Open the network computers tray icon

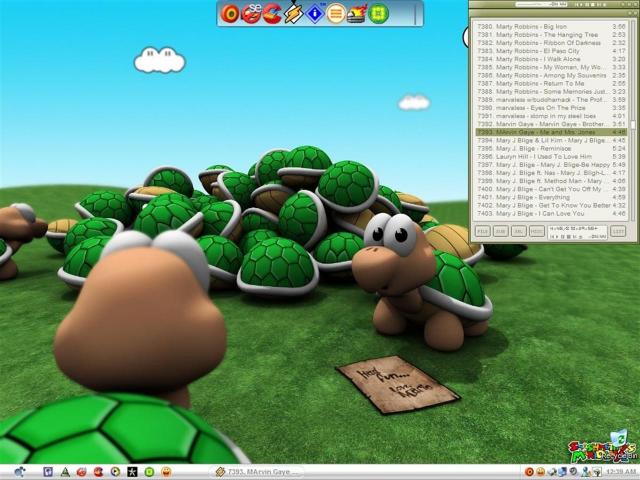(x=562, y=472)
